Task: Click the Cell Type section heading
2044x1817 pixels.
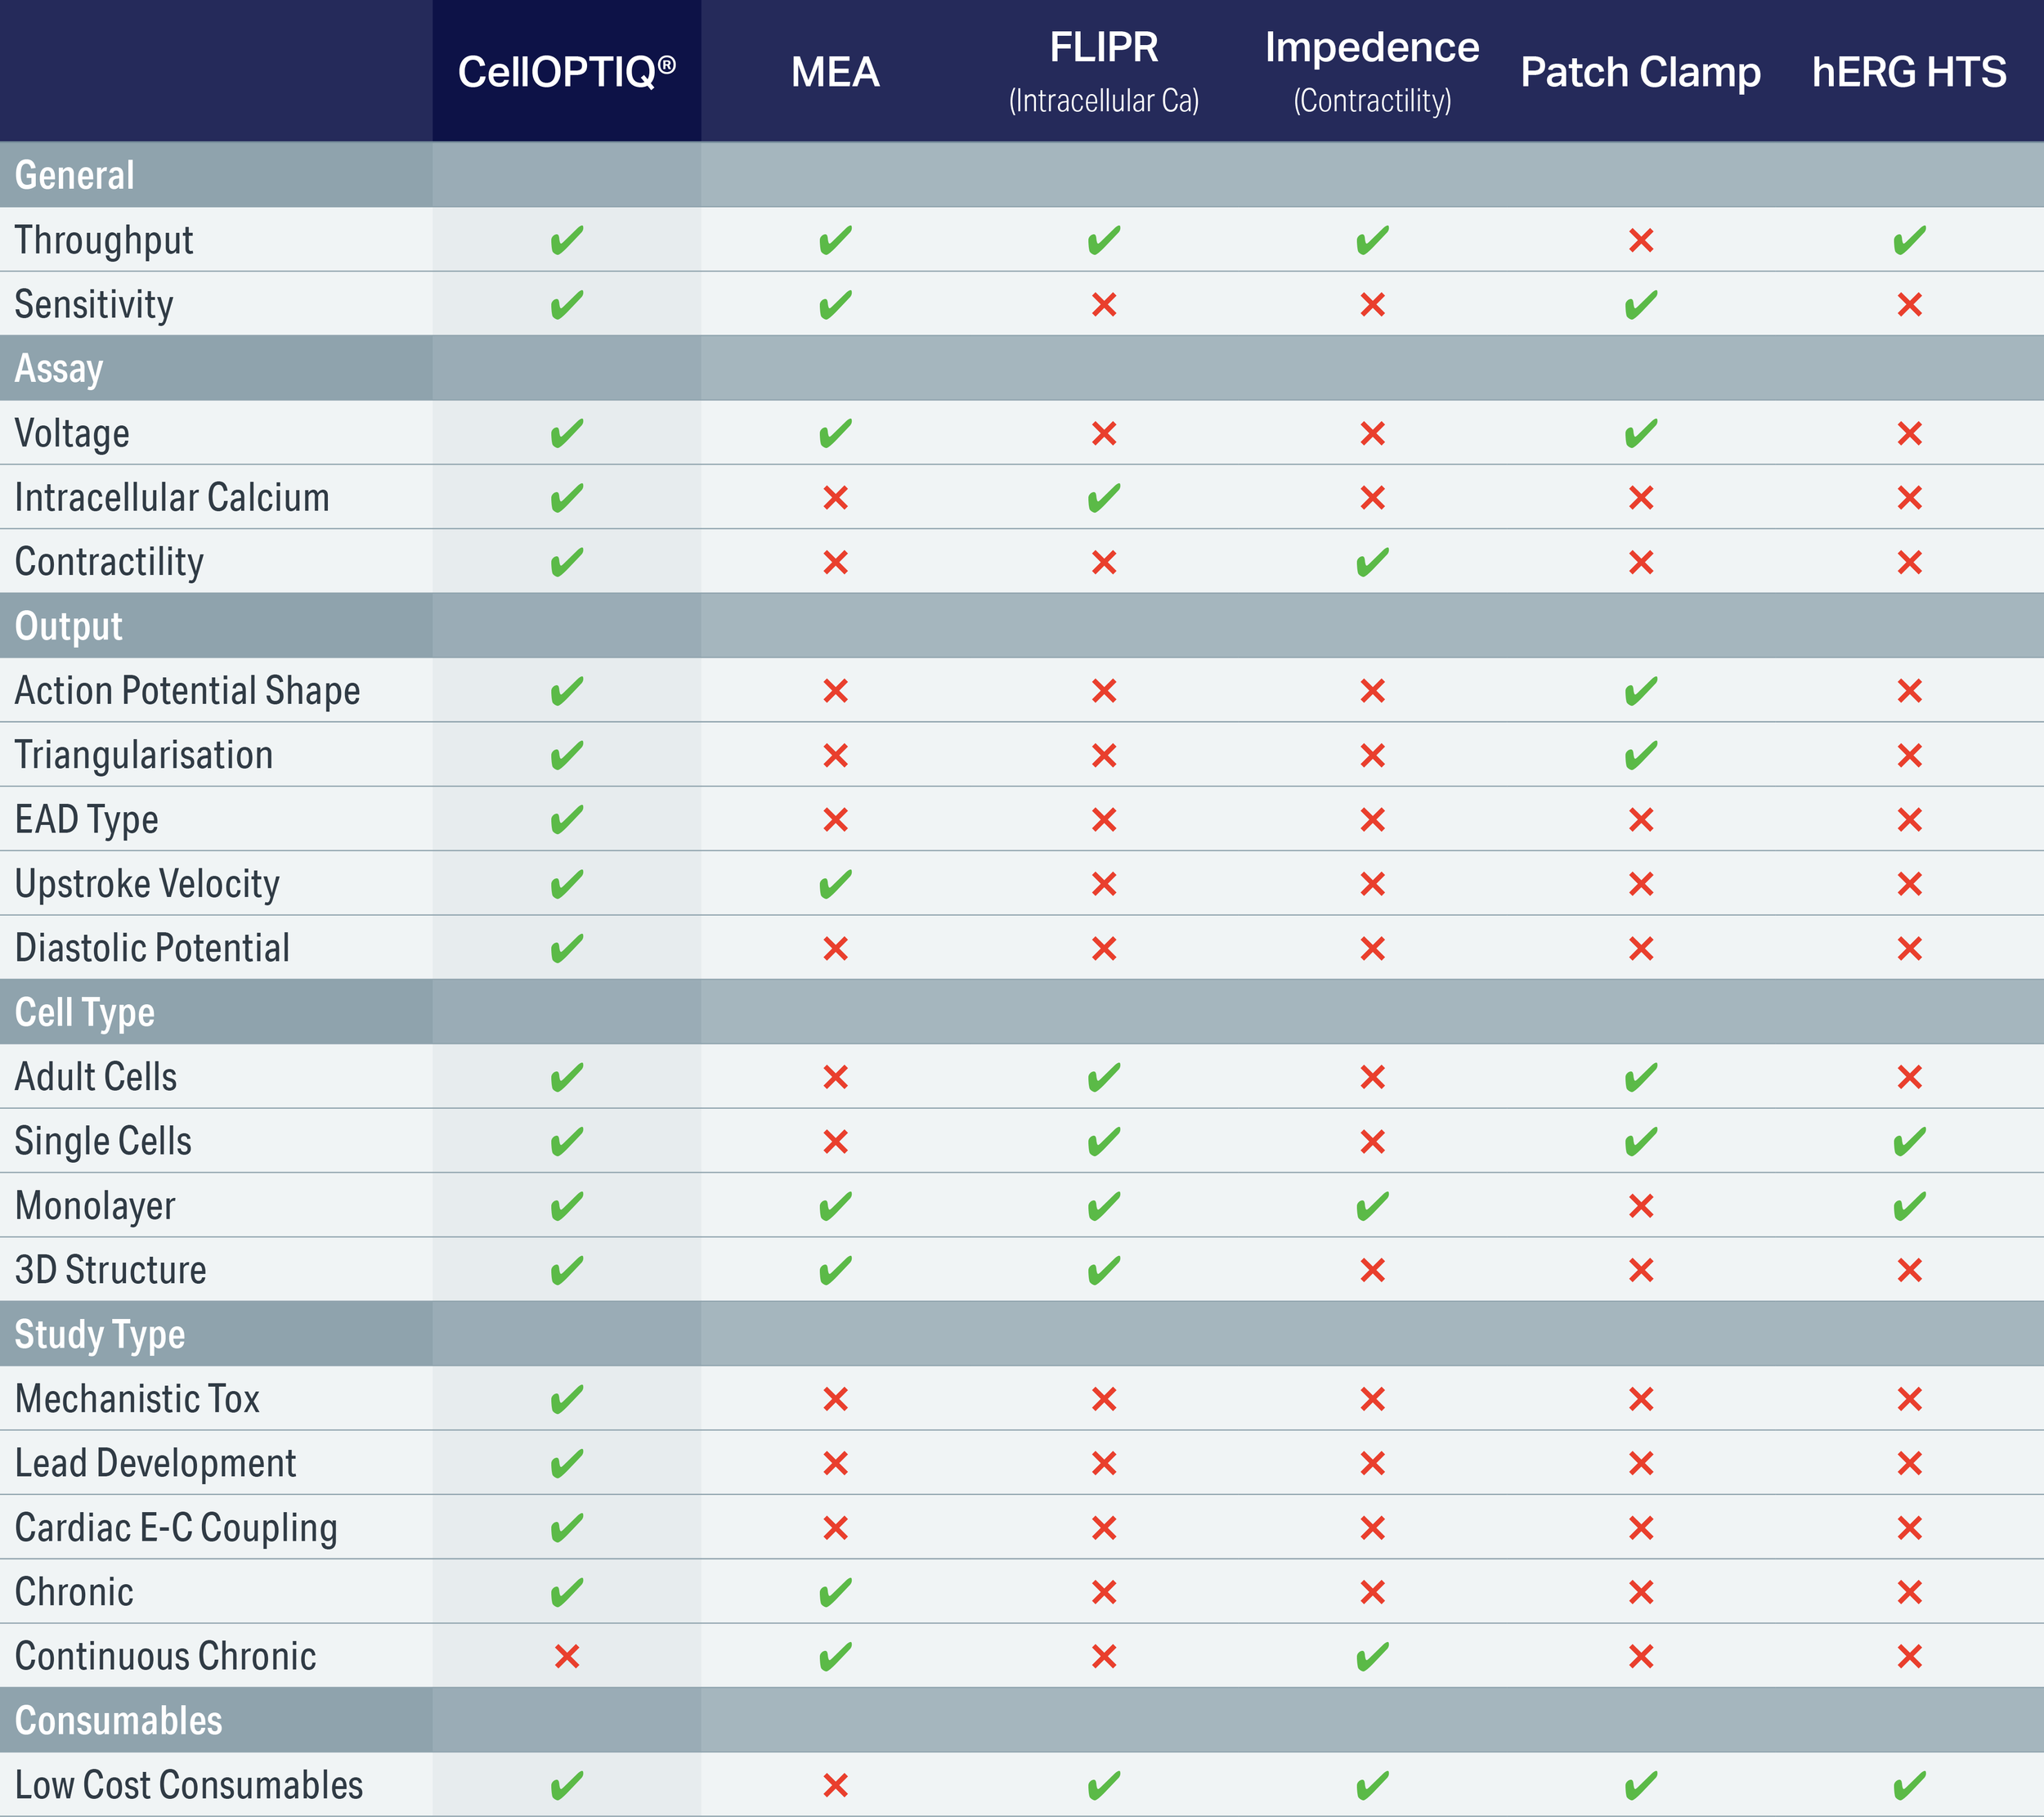Action: pos(85,1012)
